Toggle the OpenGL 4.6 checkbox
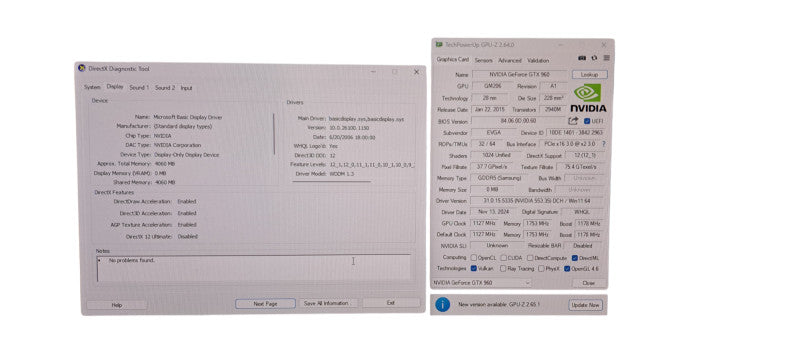 click(x=567, y=268)
